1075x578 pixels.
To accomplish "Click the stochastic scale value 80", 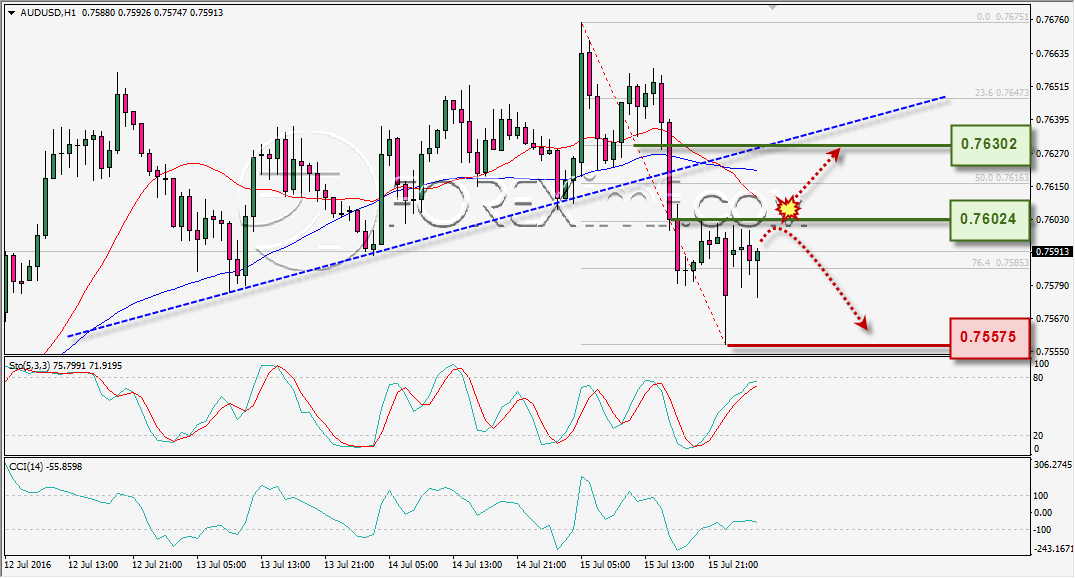I will [x=1038, y=378].
